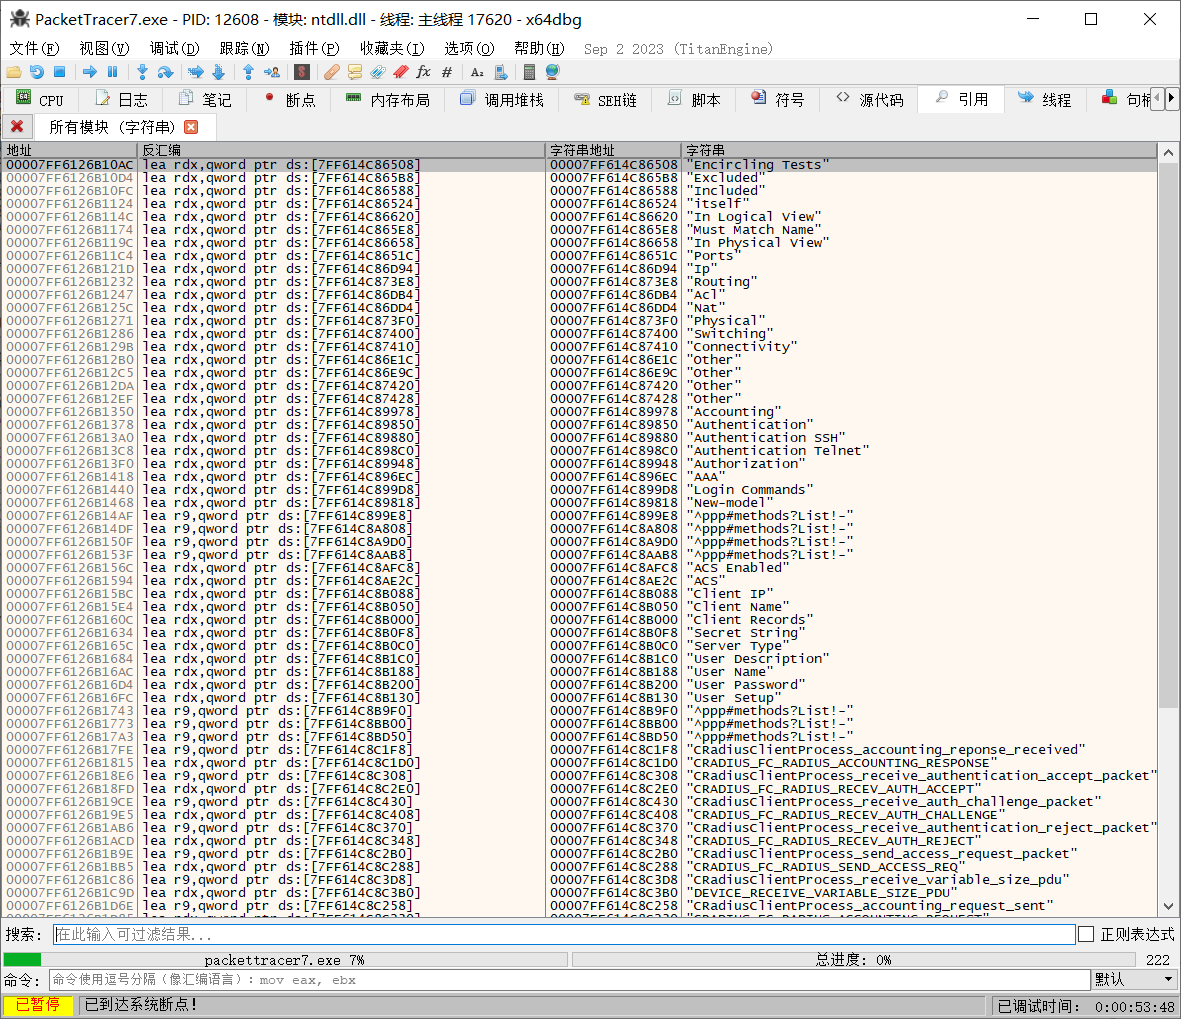Select the row with string "Encircling Tests"
The width and height of the screenshot is (1181, 1019).
579,164
